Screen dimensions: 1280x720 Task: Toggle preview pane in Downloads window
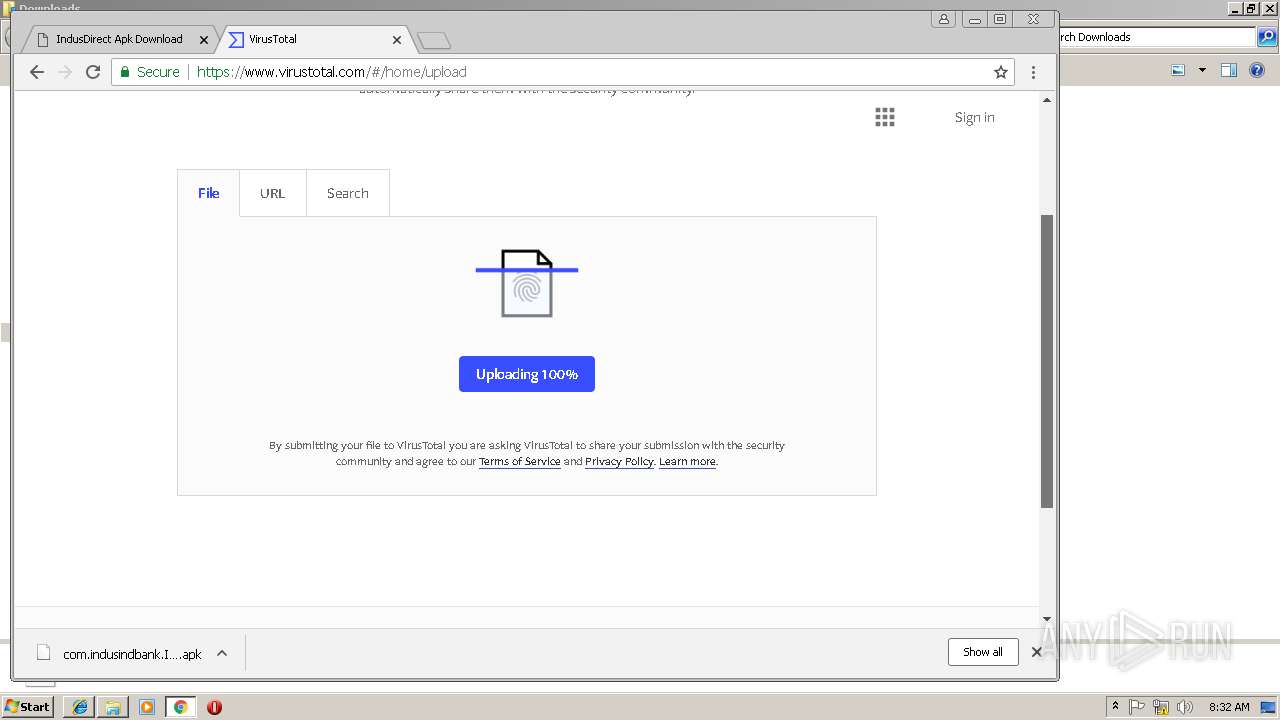1229,70
